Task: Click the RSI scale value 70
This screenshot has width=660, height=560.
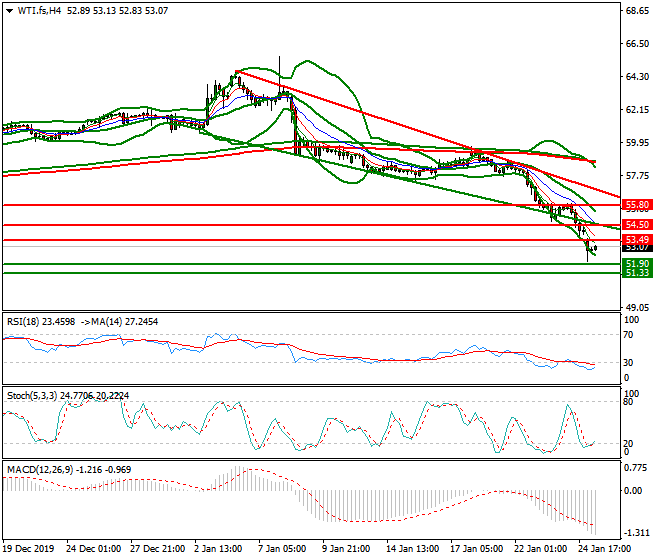Action: [x=628, y=335]
